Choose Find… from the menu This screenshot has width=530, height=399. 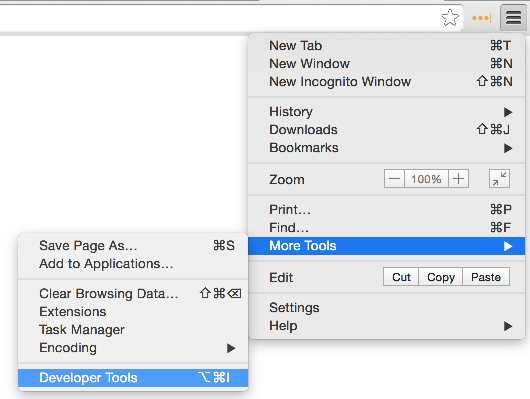386,228
